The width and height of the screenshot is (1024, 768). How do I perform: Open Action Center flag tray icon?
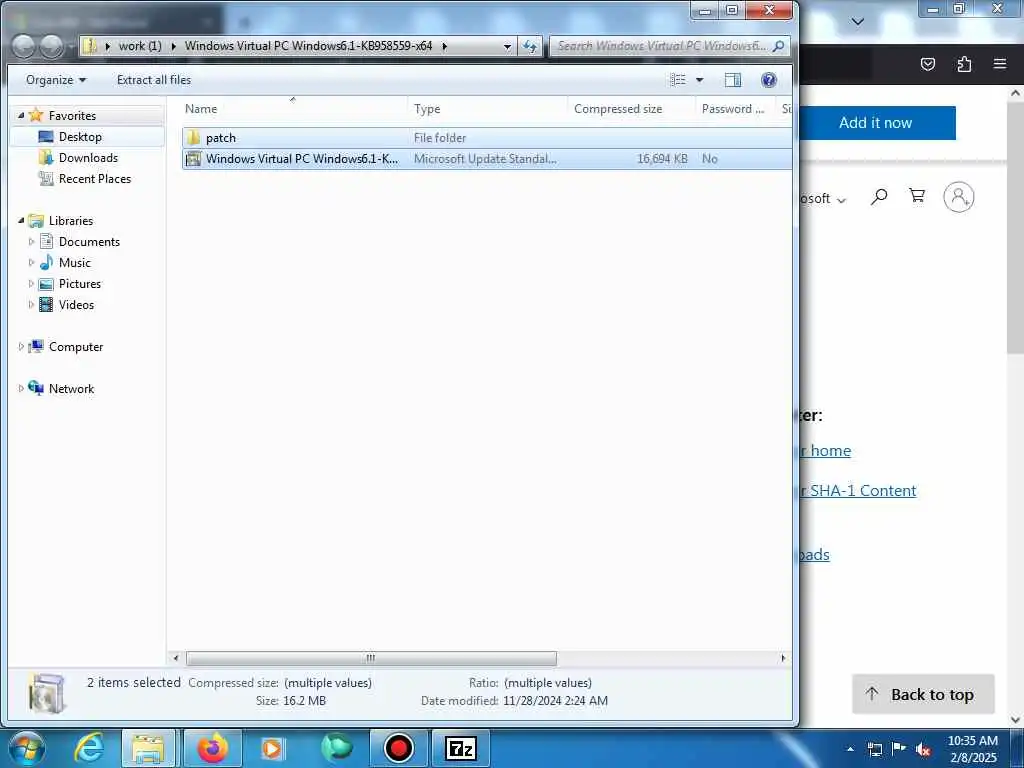(x=899, y=749)
